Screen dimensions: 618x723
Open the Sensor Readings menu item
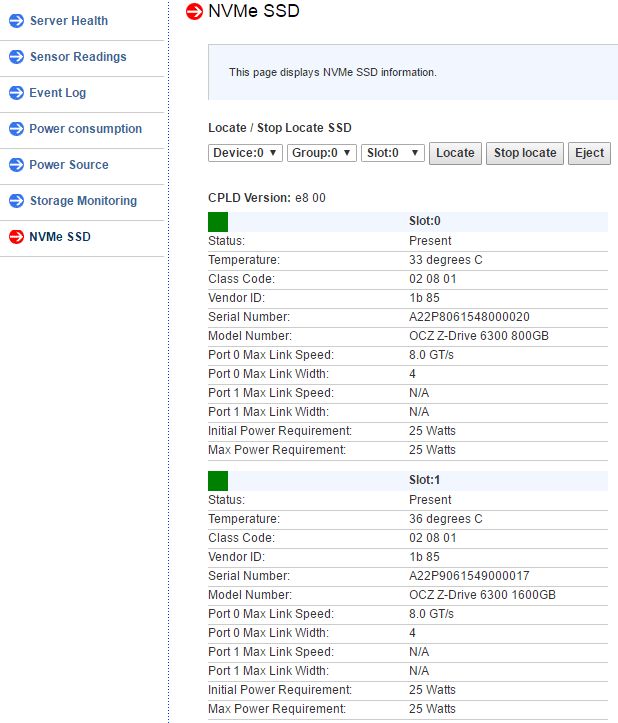coord(78,57)
